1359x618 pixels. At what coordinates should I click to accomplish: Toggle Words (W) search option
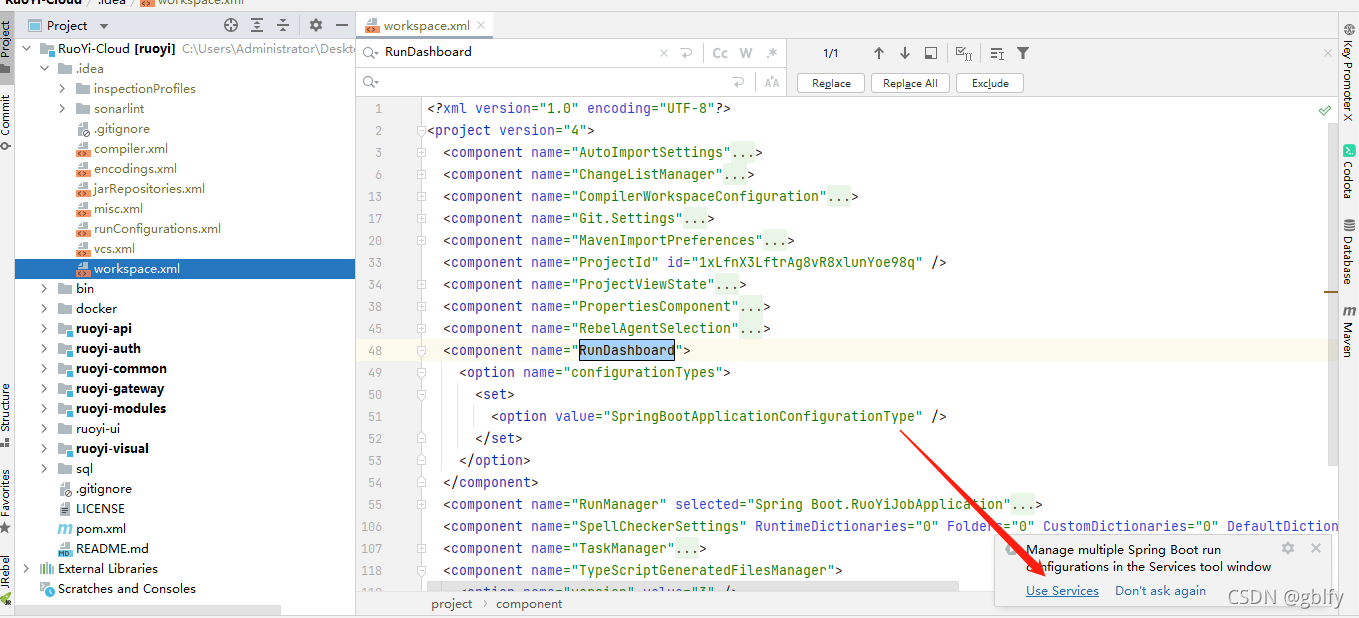(746, 53)
